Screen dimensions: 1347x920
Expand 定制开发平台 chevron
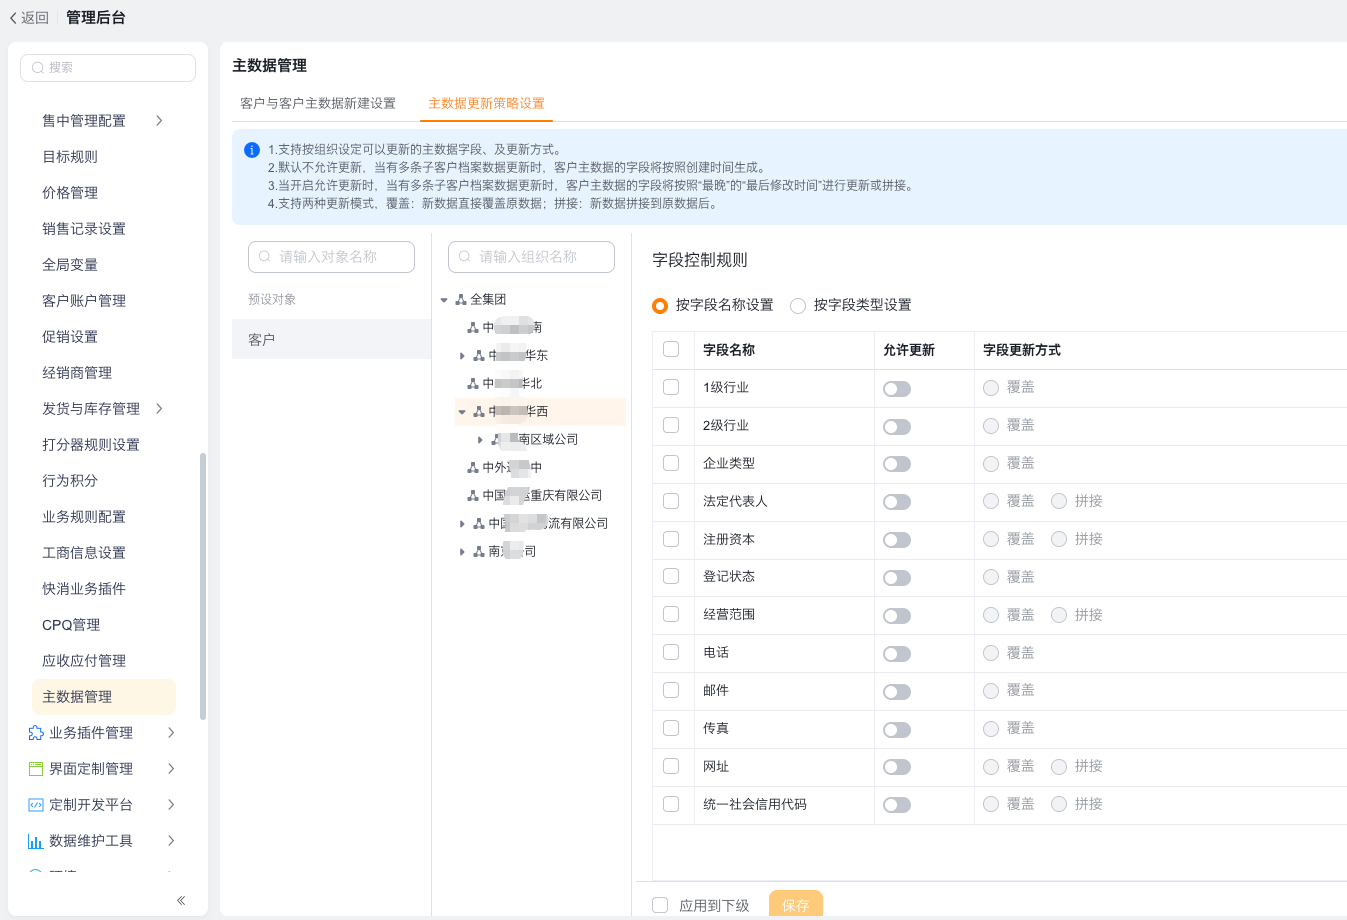click(171, 805)
